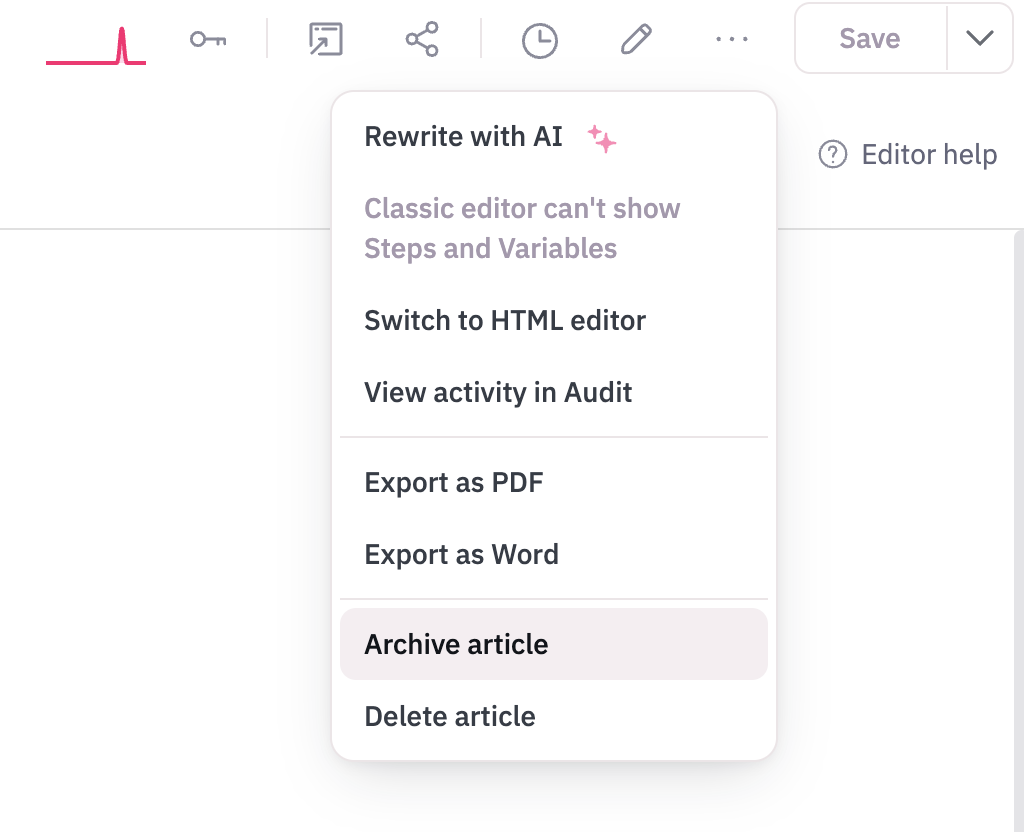This screenshot has height=832, width=1024.
Task: Click the key access icon in toolbar
Action: 208,40
